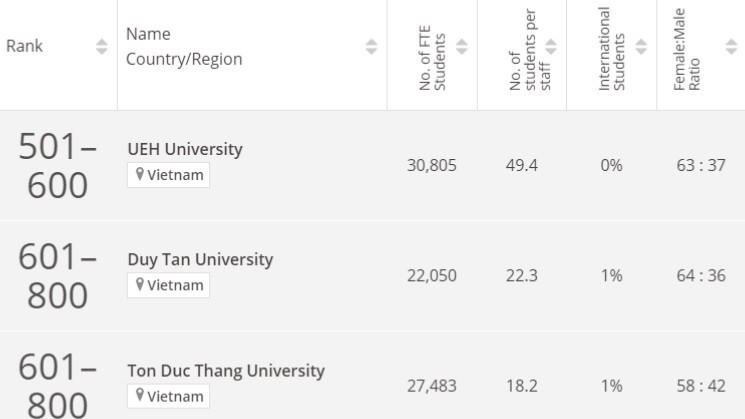Click the 501–600 rank for UEH University
745x419 pixels.
coord(57,165)
